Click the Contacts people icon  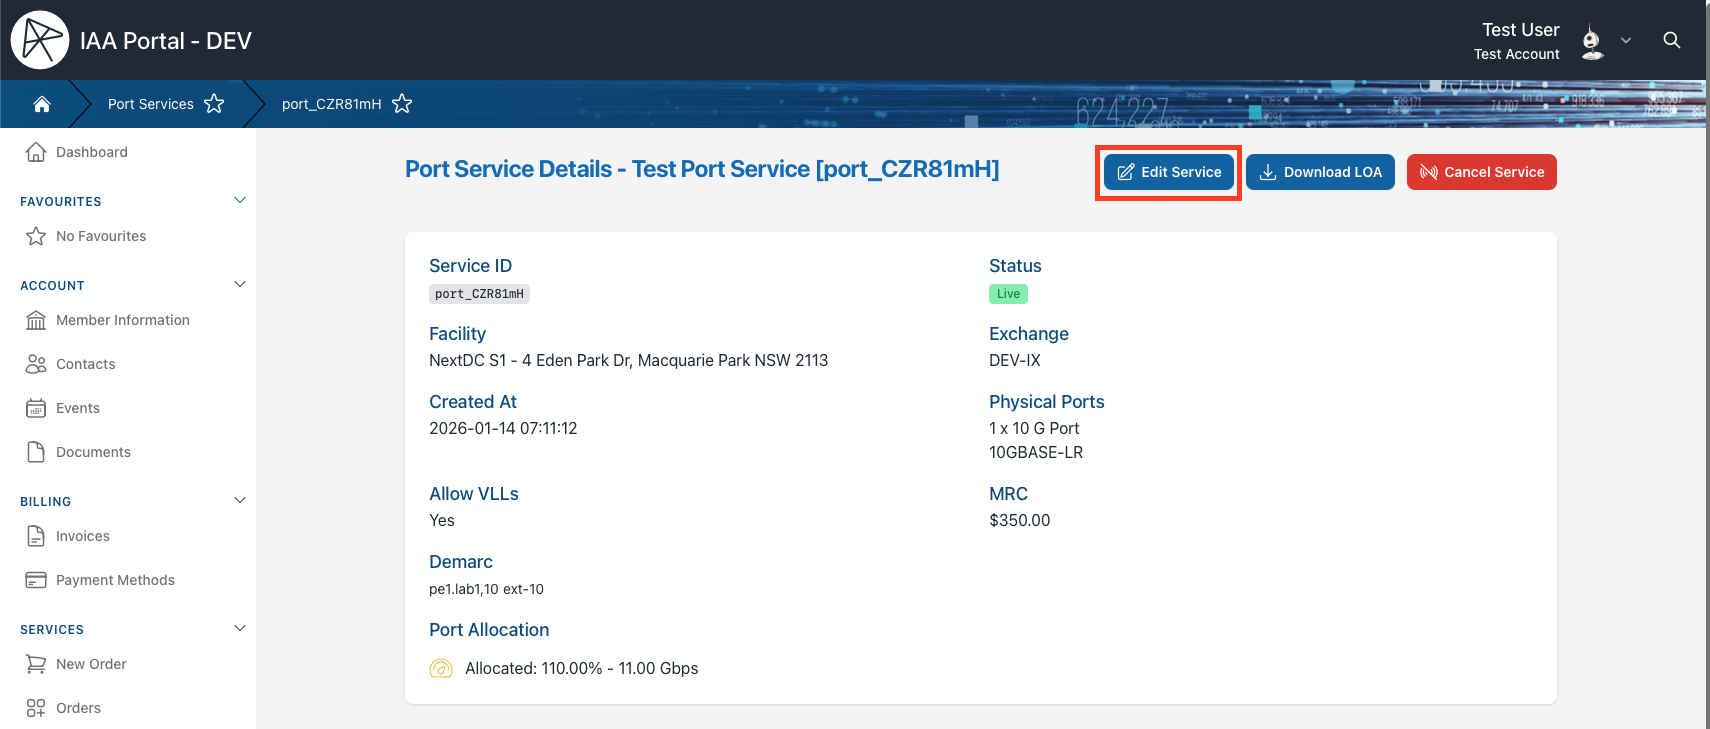tap(36, 364)
